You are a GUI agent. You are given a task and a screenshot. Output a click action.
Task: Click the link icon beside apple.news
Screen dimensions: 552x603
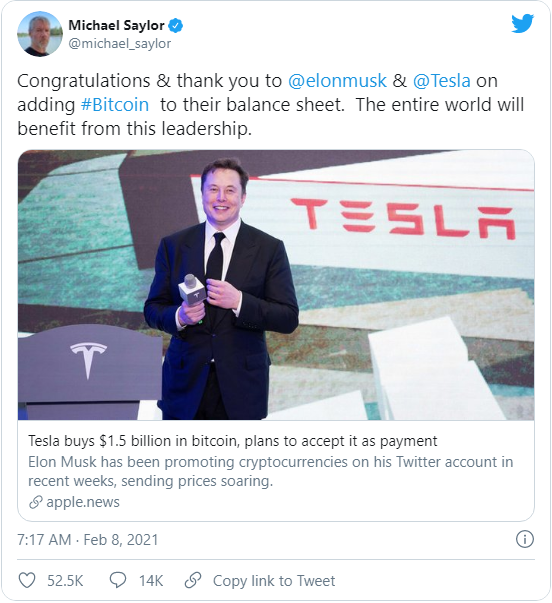point(35,502)
